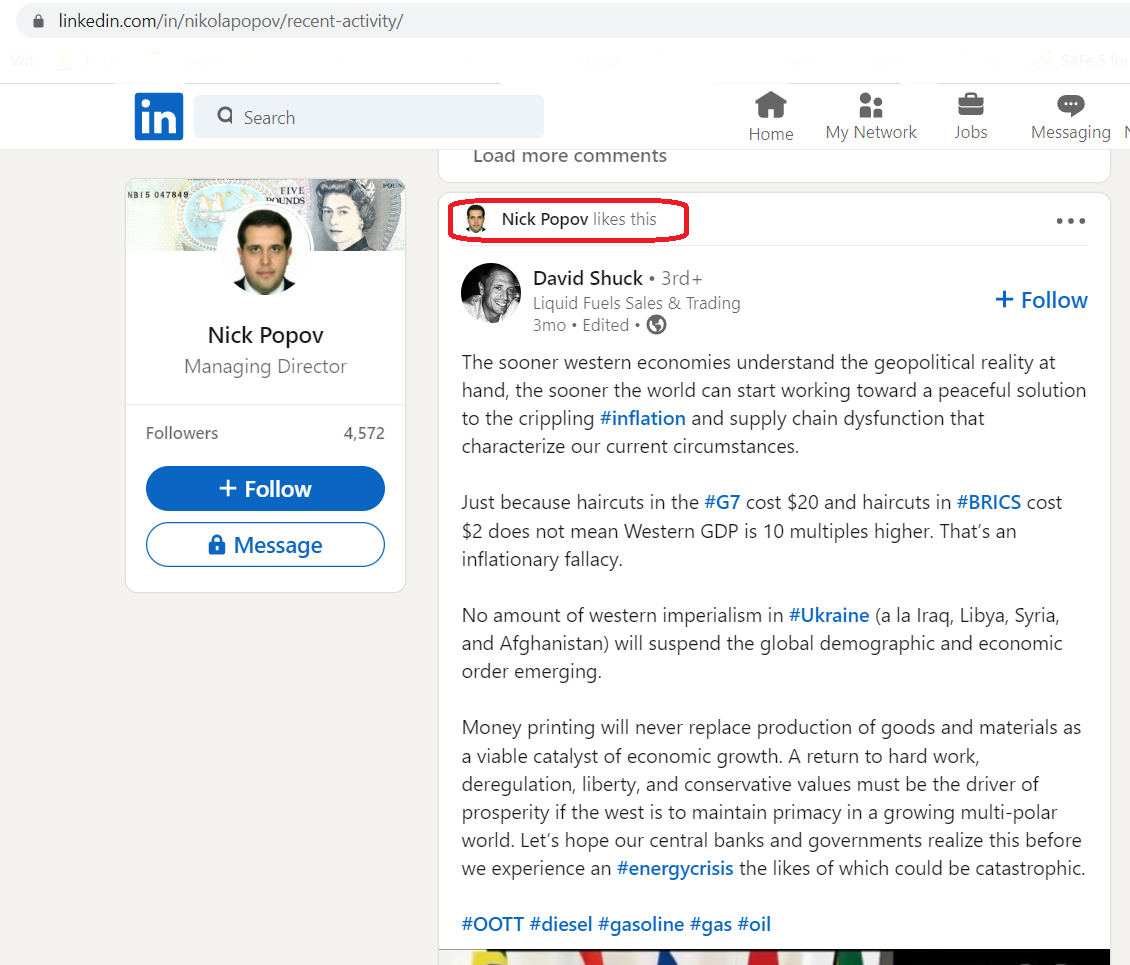
Task: Click the browser address bar lock icon
Action: tap(38, 21)
